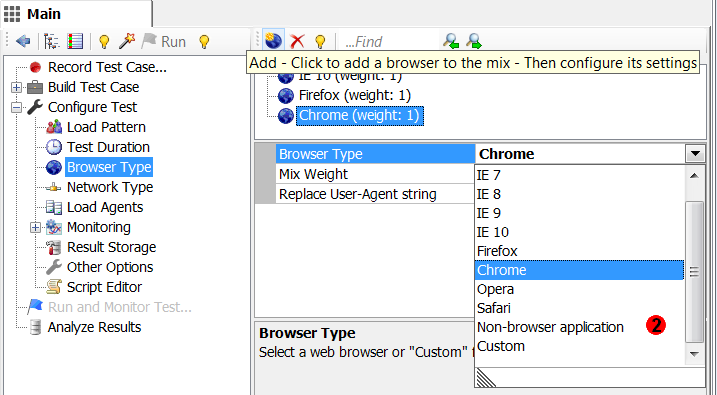Choose IE 9 from the dropdown list

pos(579,214)
